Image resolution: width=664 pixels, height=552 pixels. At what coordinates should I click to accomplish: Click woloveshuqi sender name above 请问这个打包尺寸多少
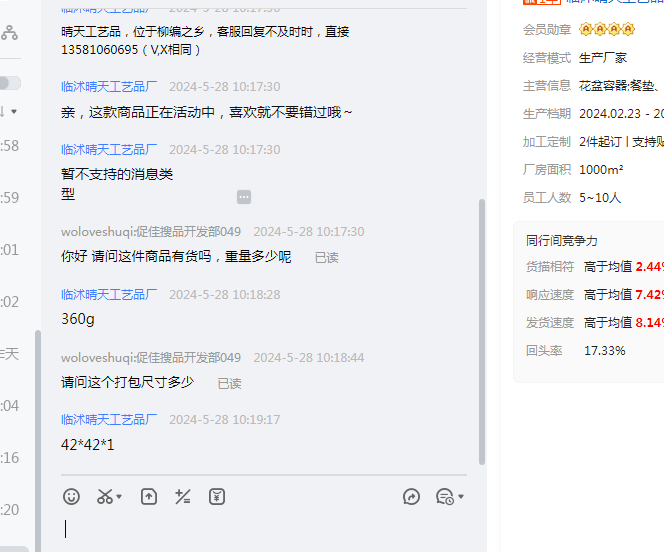(151, 358)
